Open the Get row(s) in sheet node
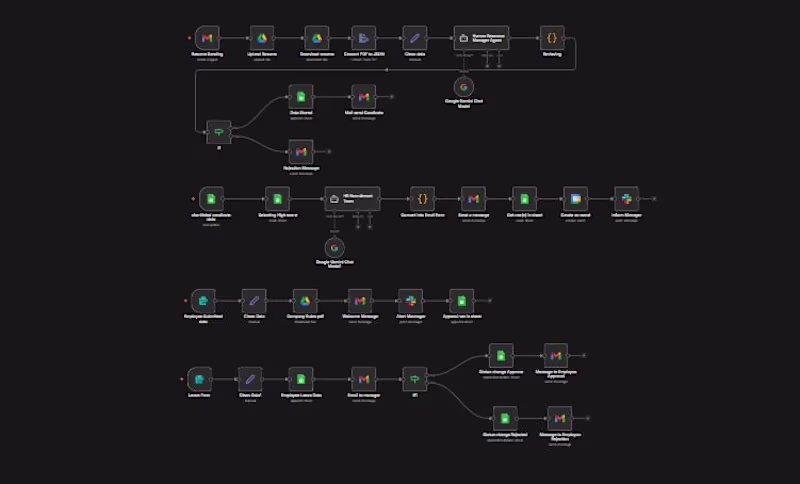Image resolution: width=800 pixels, height=484 pixels. click(x=524, y=199)
